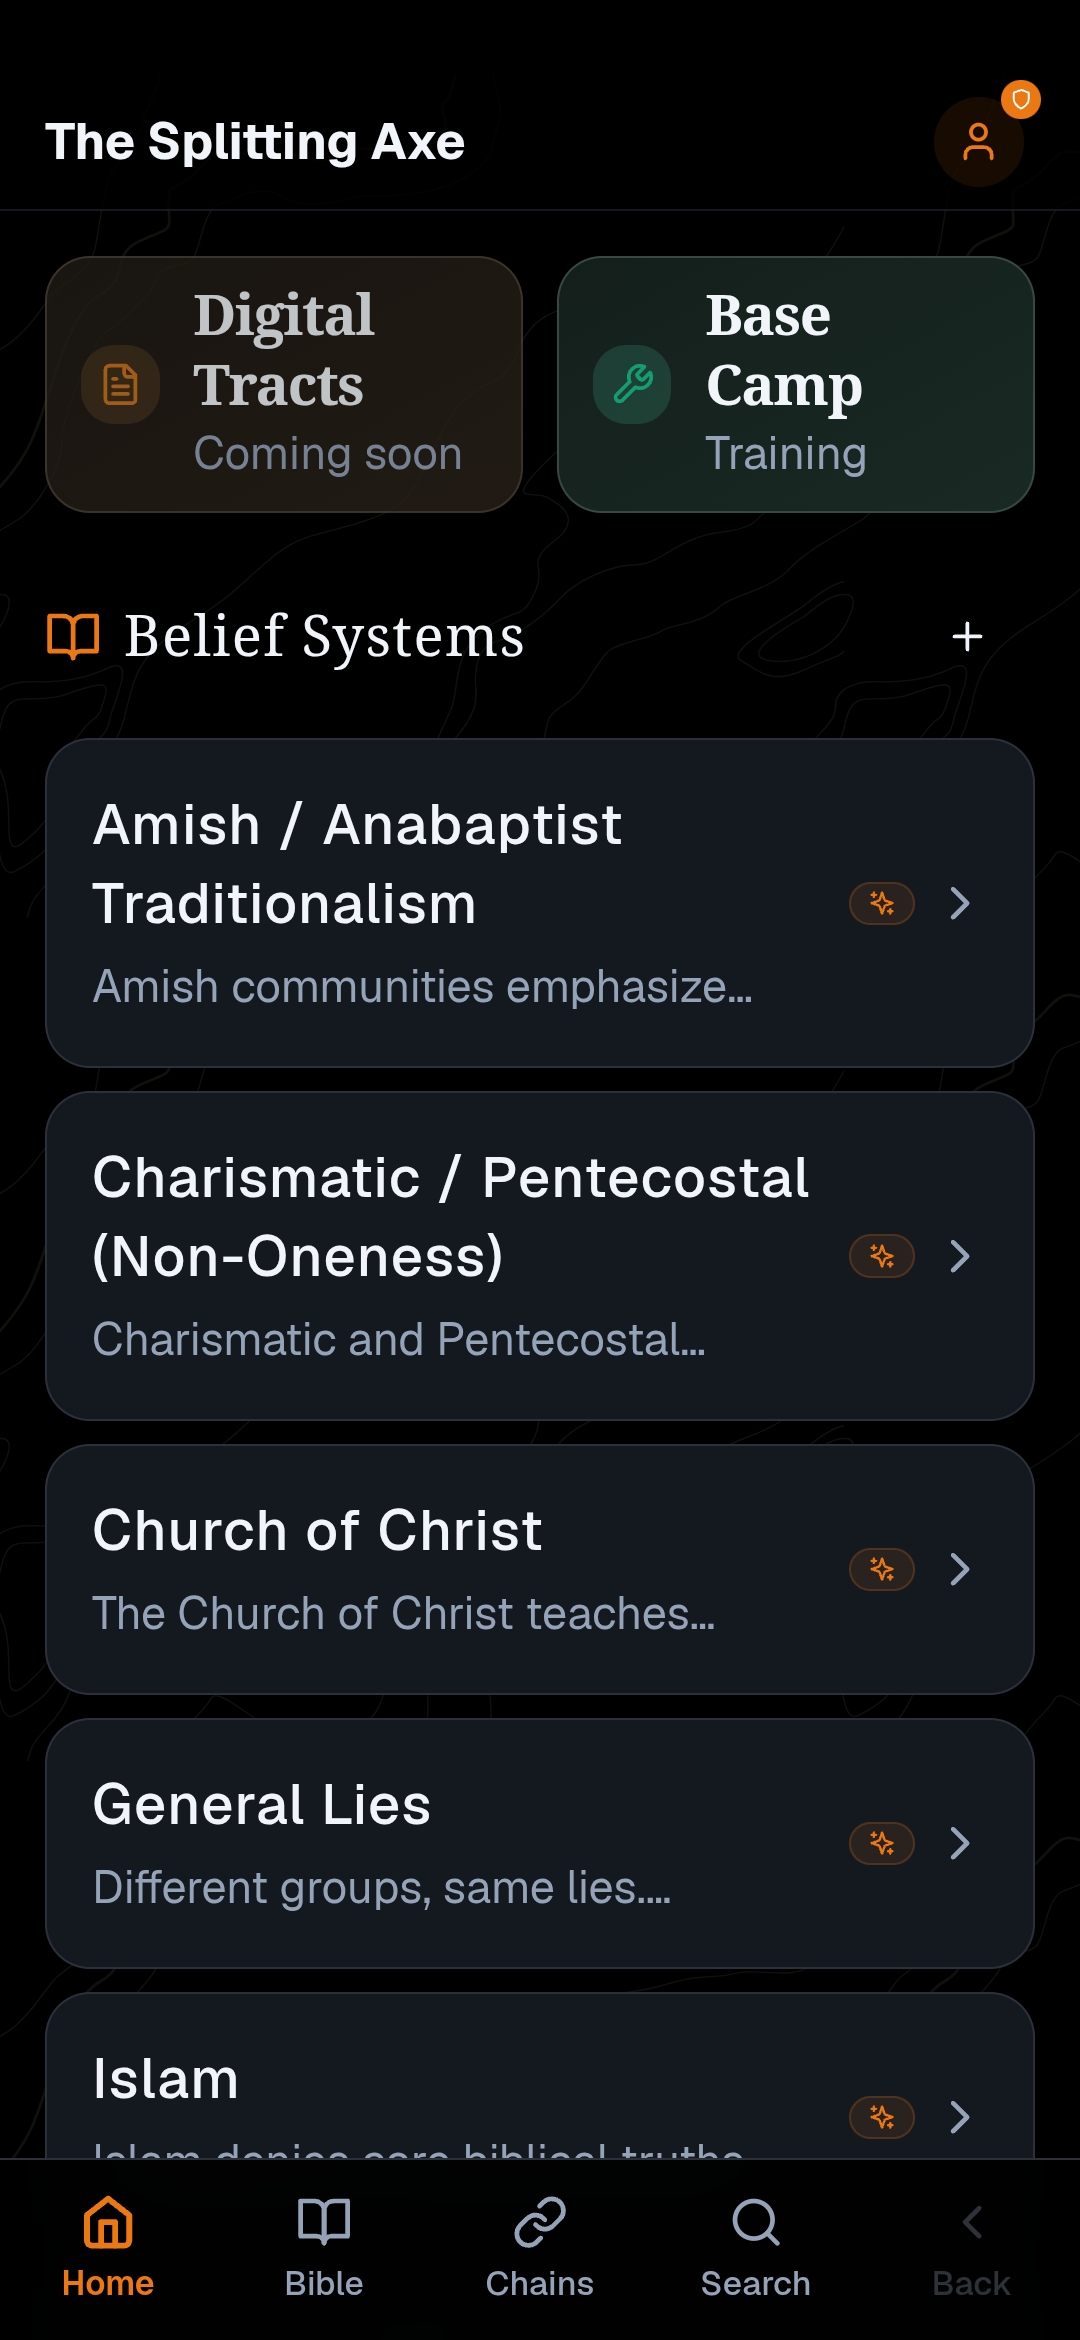Click the Digital Tracts document icon
Viewport: 1080px width, 2340px height.
pyautogui.click(x=120, y=385)
